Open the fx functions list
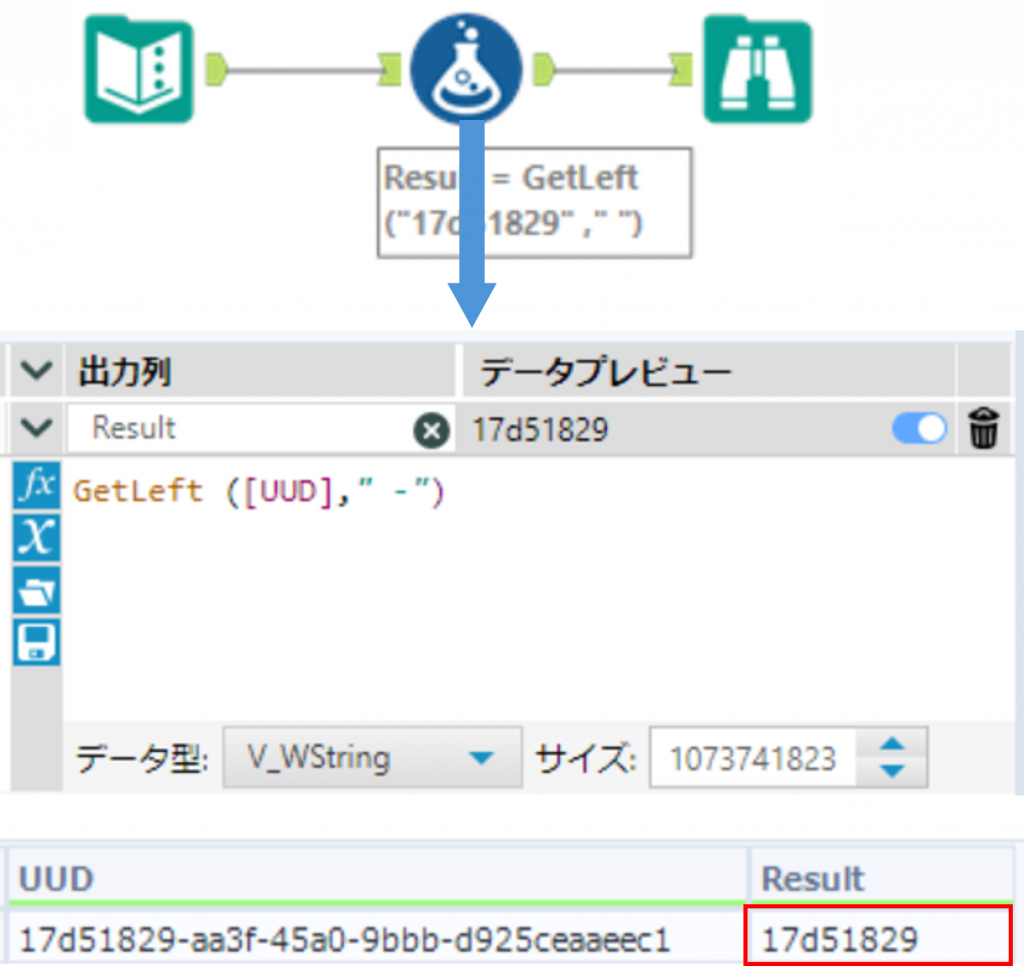 coord(37,487)
